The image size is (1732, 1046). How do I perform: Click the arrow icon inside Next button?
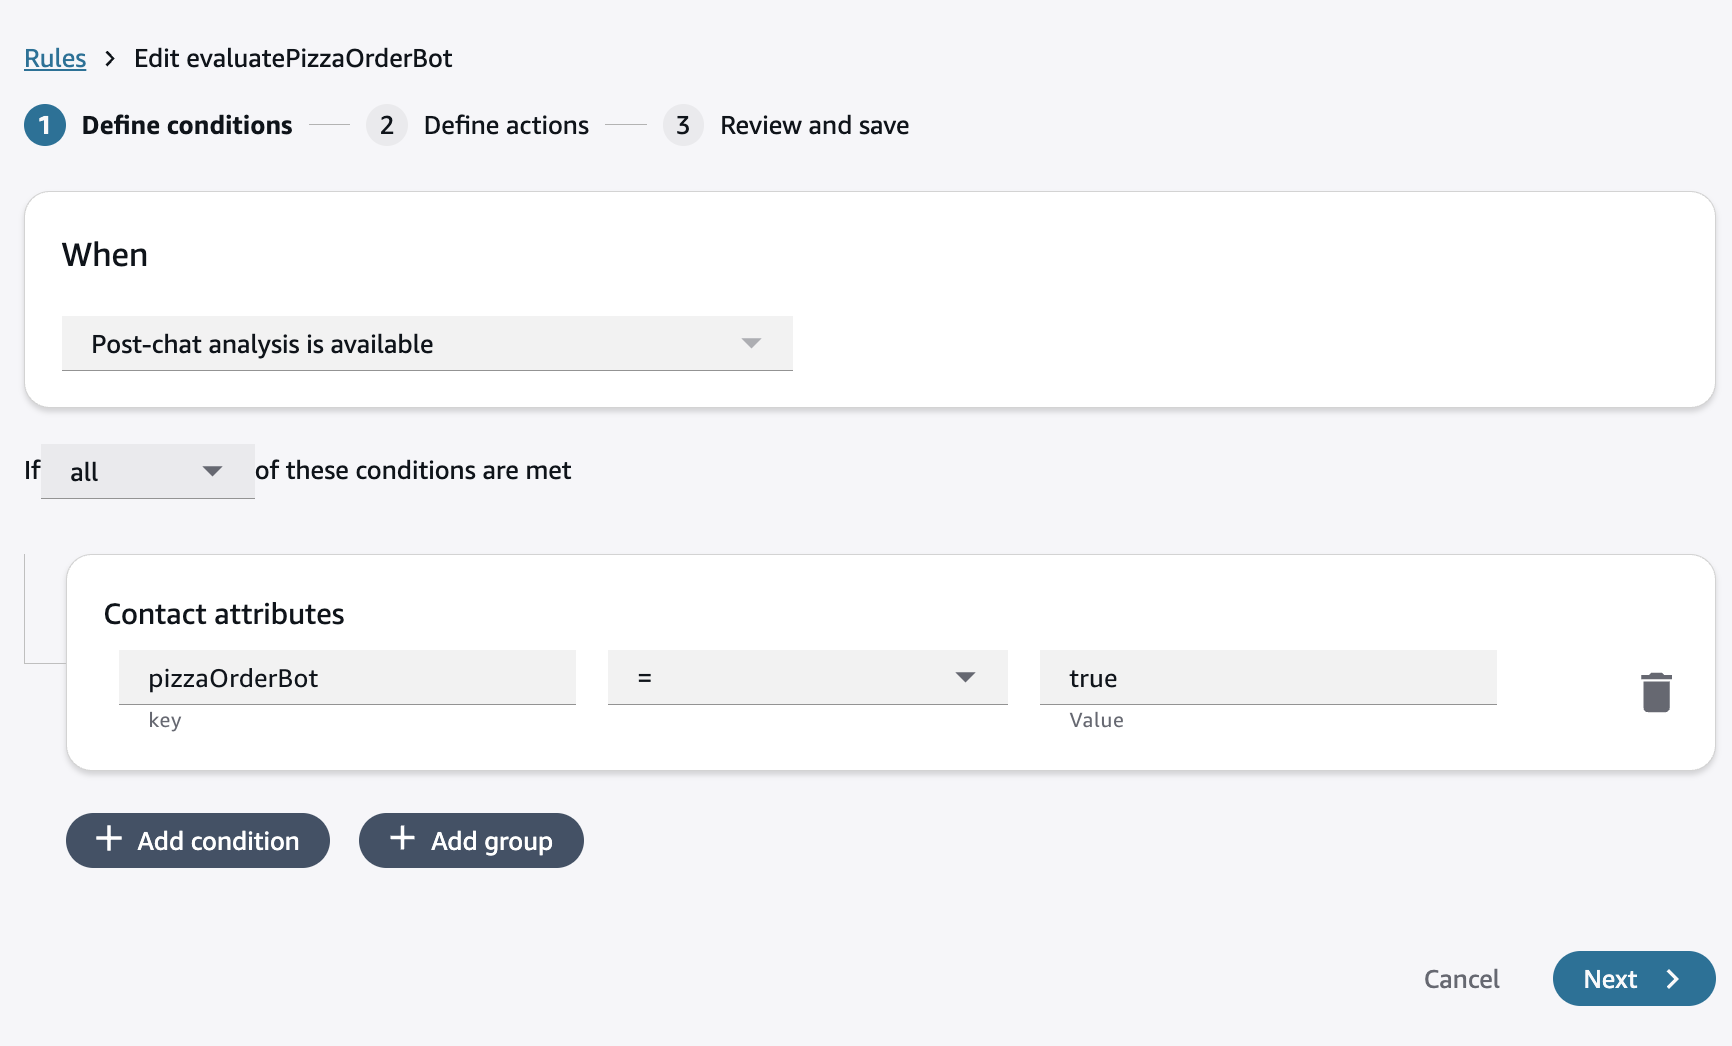pos(1672,979)
